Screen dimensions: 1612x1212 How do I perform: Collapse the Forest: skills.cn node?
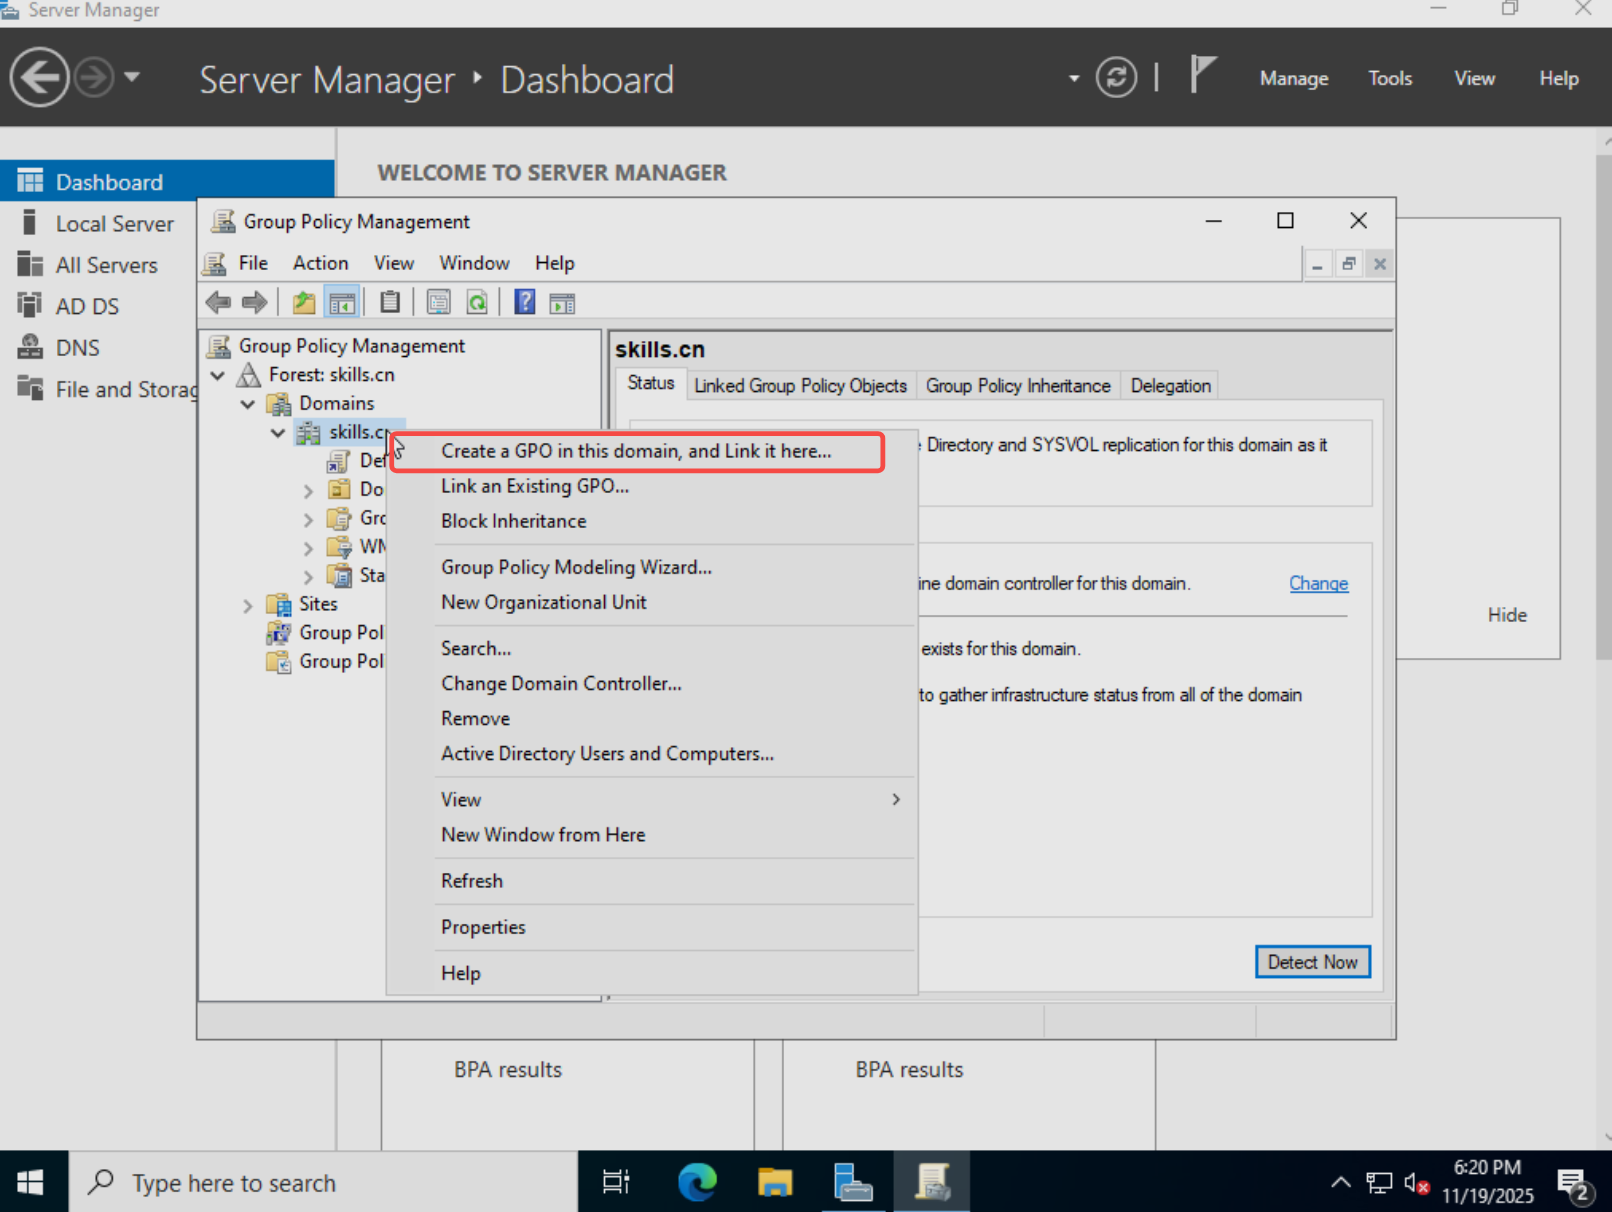tap(218, 375)
